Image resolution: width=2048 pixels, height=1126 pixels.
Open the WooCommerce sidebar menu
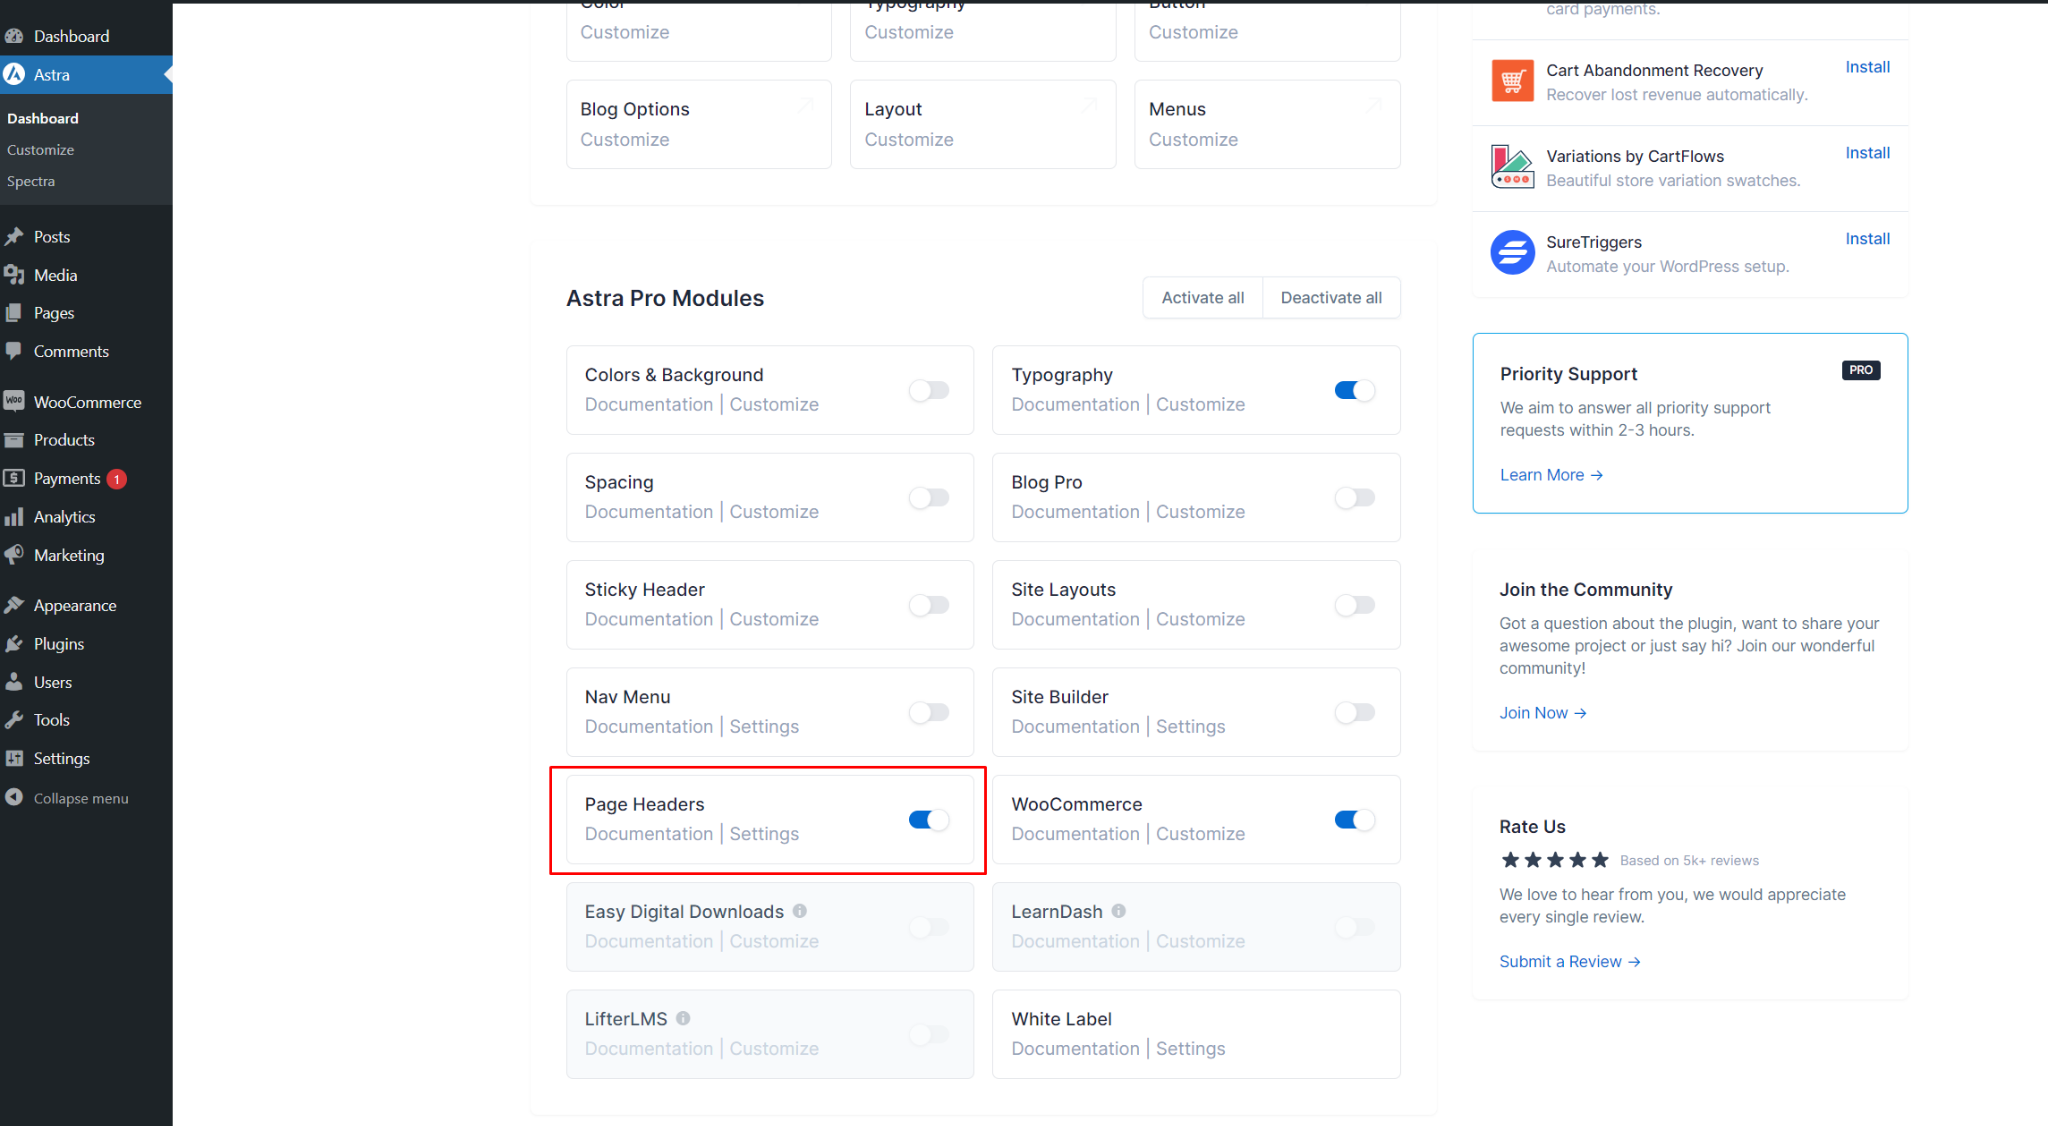pos(87,402)
